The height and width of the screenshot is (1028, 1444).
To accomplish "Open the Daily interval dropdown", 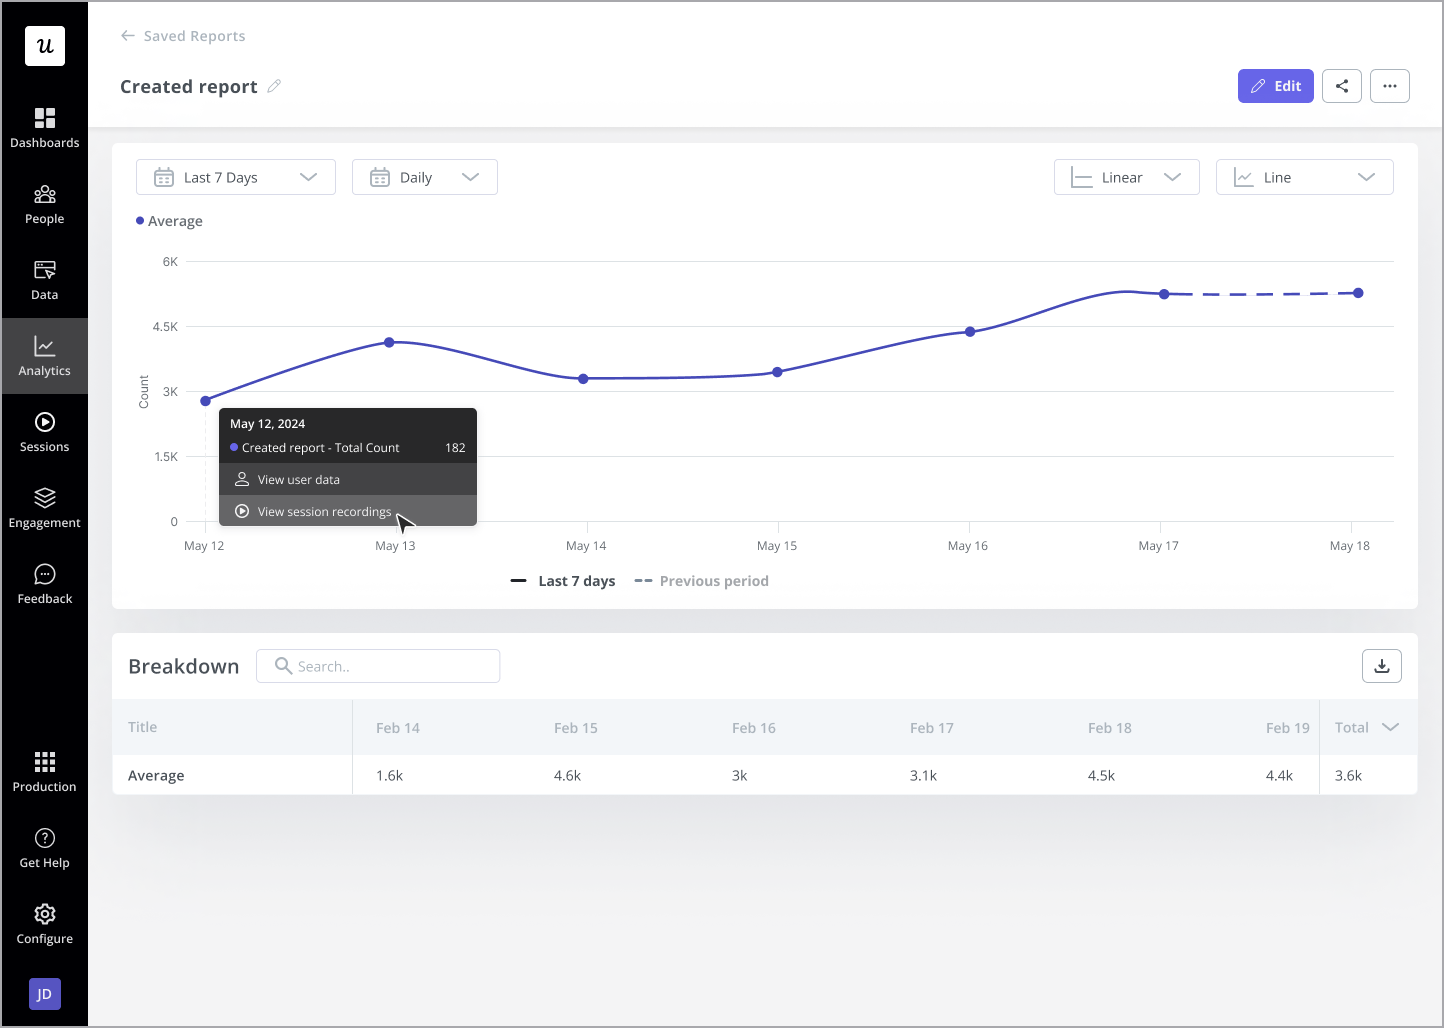I will coord(425,177).
